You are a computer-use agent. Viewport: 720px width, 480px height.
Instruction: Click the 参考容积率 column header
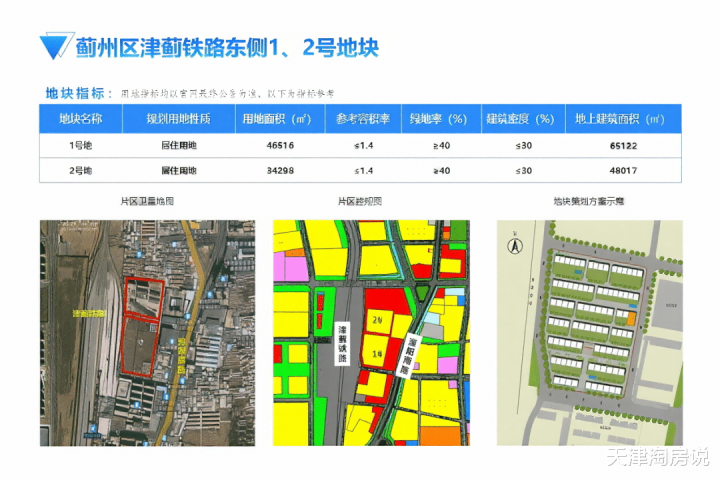363,119
